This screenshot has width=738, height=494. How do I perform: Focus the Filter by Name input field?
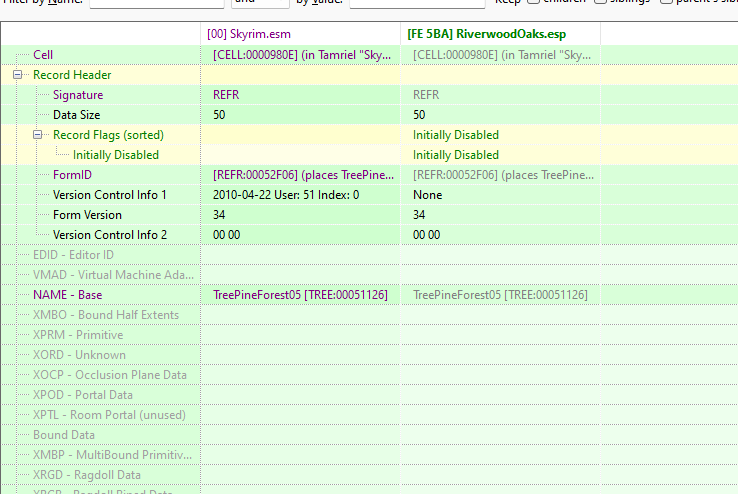click(x=157, y=3)
